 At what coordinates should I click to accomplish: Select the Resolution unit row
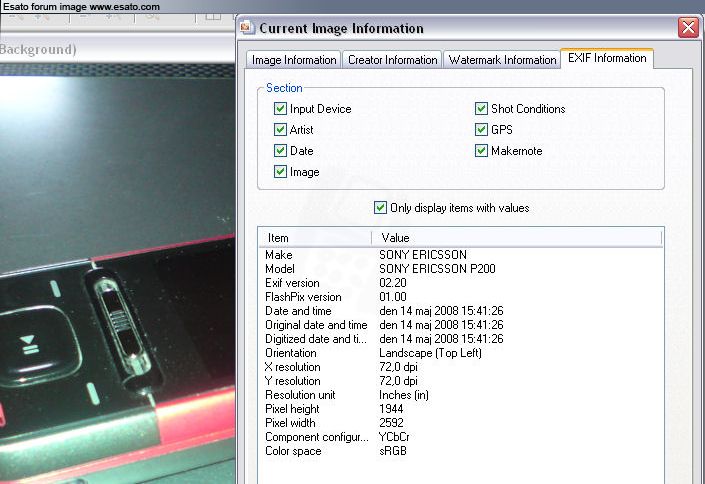(x=461, y=394)
